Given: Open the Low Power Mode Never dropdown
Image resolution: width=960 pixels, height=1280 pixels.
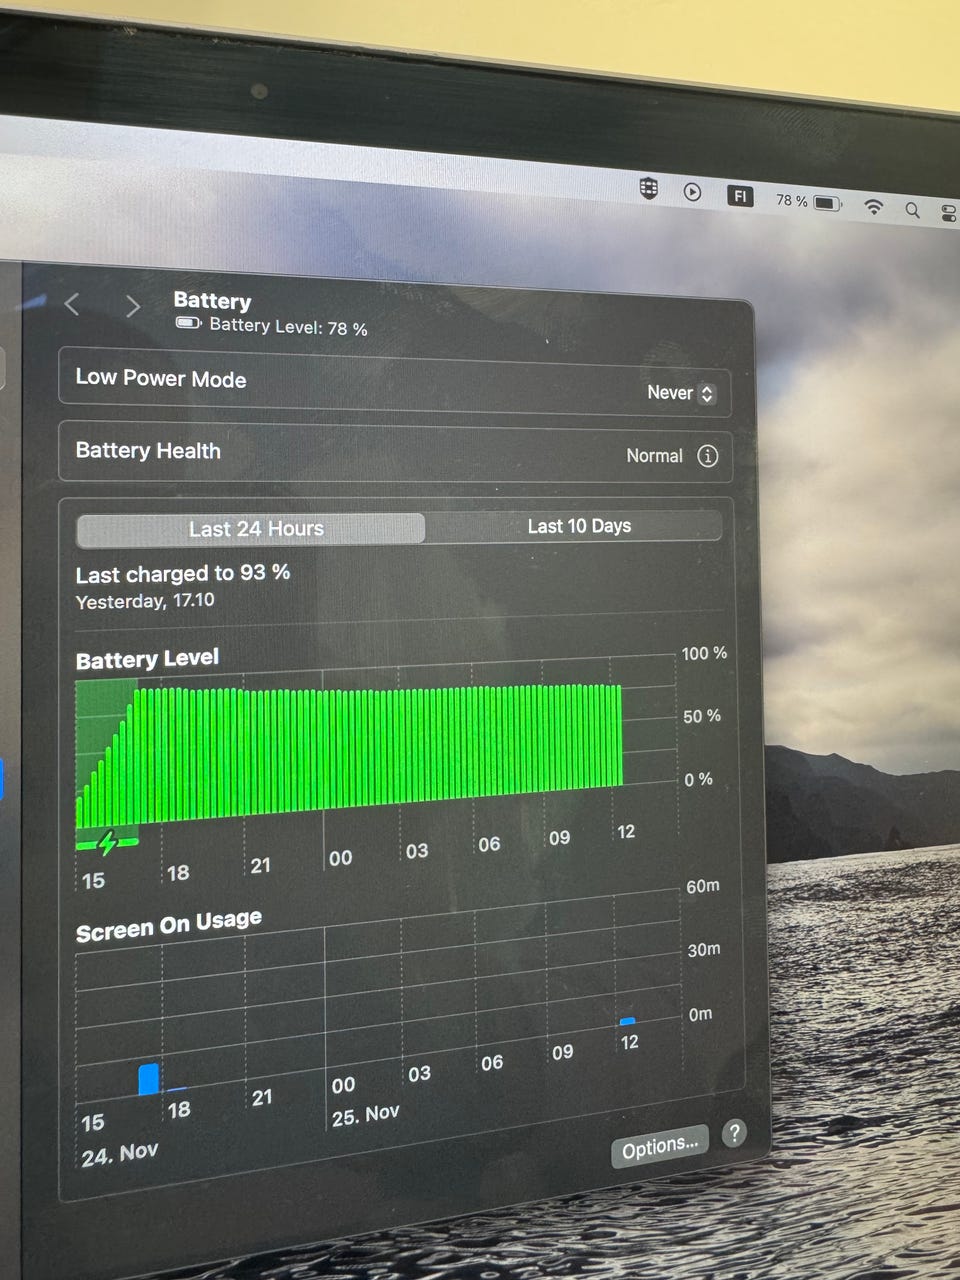Looking at the screenshot, I should click(x=680, y=393).
